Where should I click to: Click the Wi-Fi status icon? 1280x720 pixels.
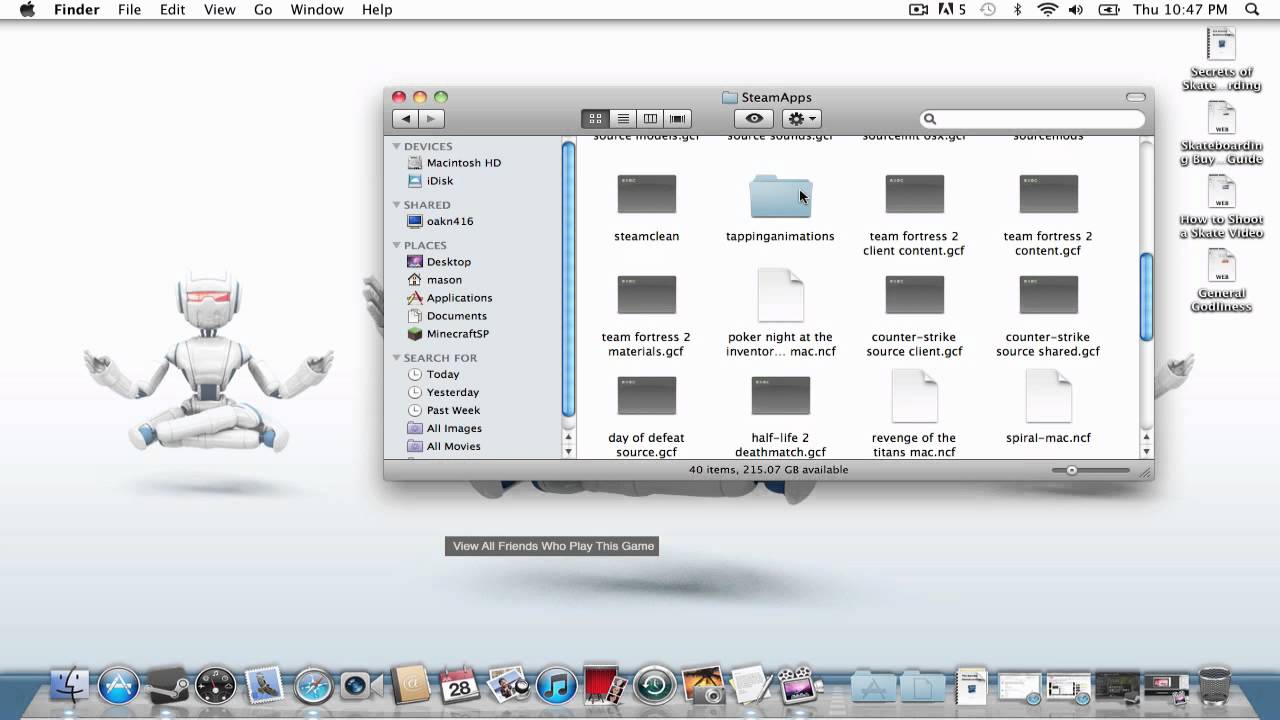1047,10
